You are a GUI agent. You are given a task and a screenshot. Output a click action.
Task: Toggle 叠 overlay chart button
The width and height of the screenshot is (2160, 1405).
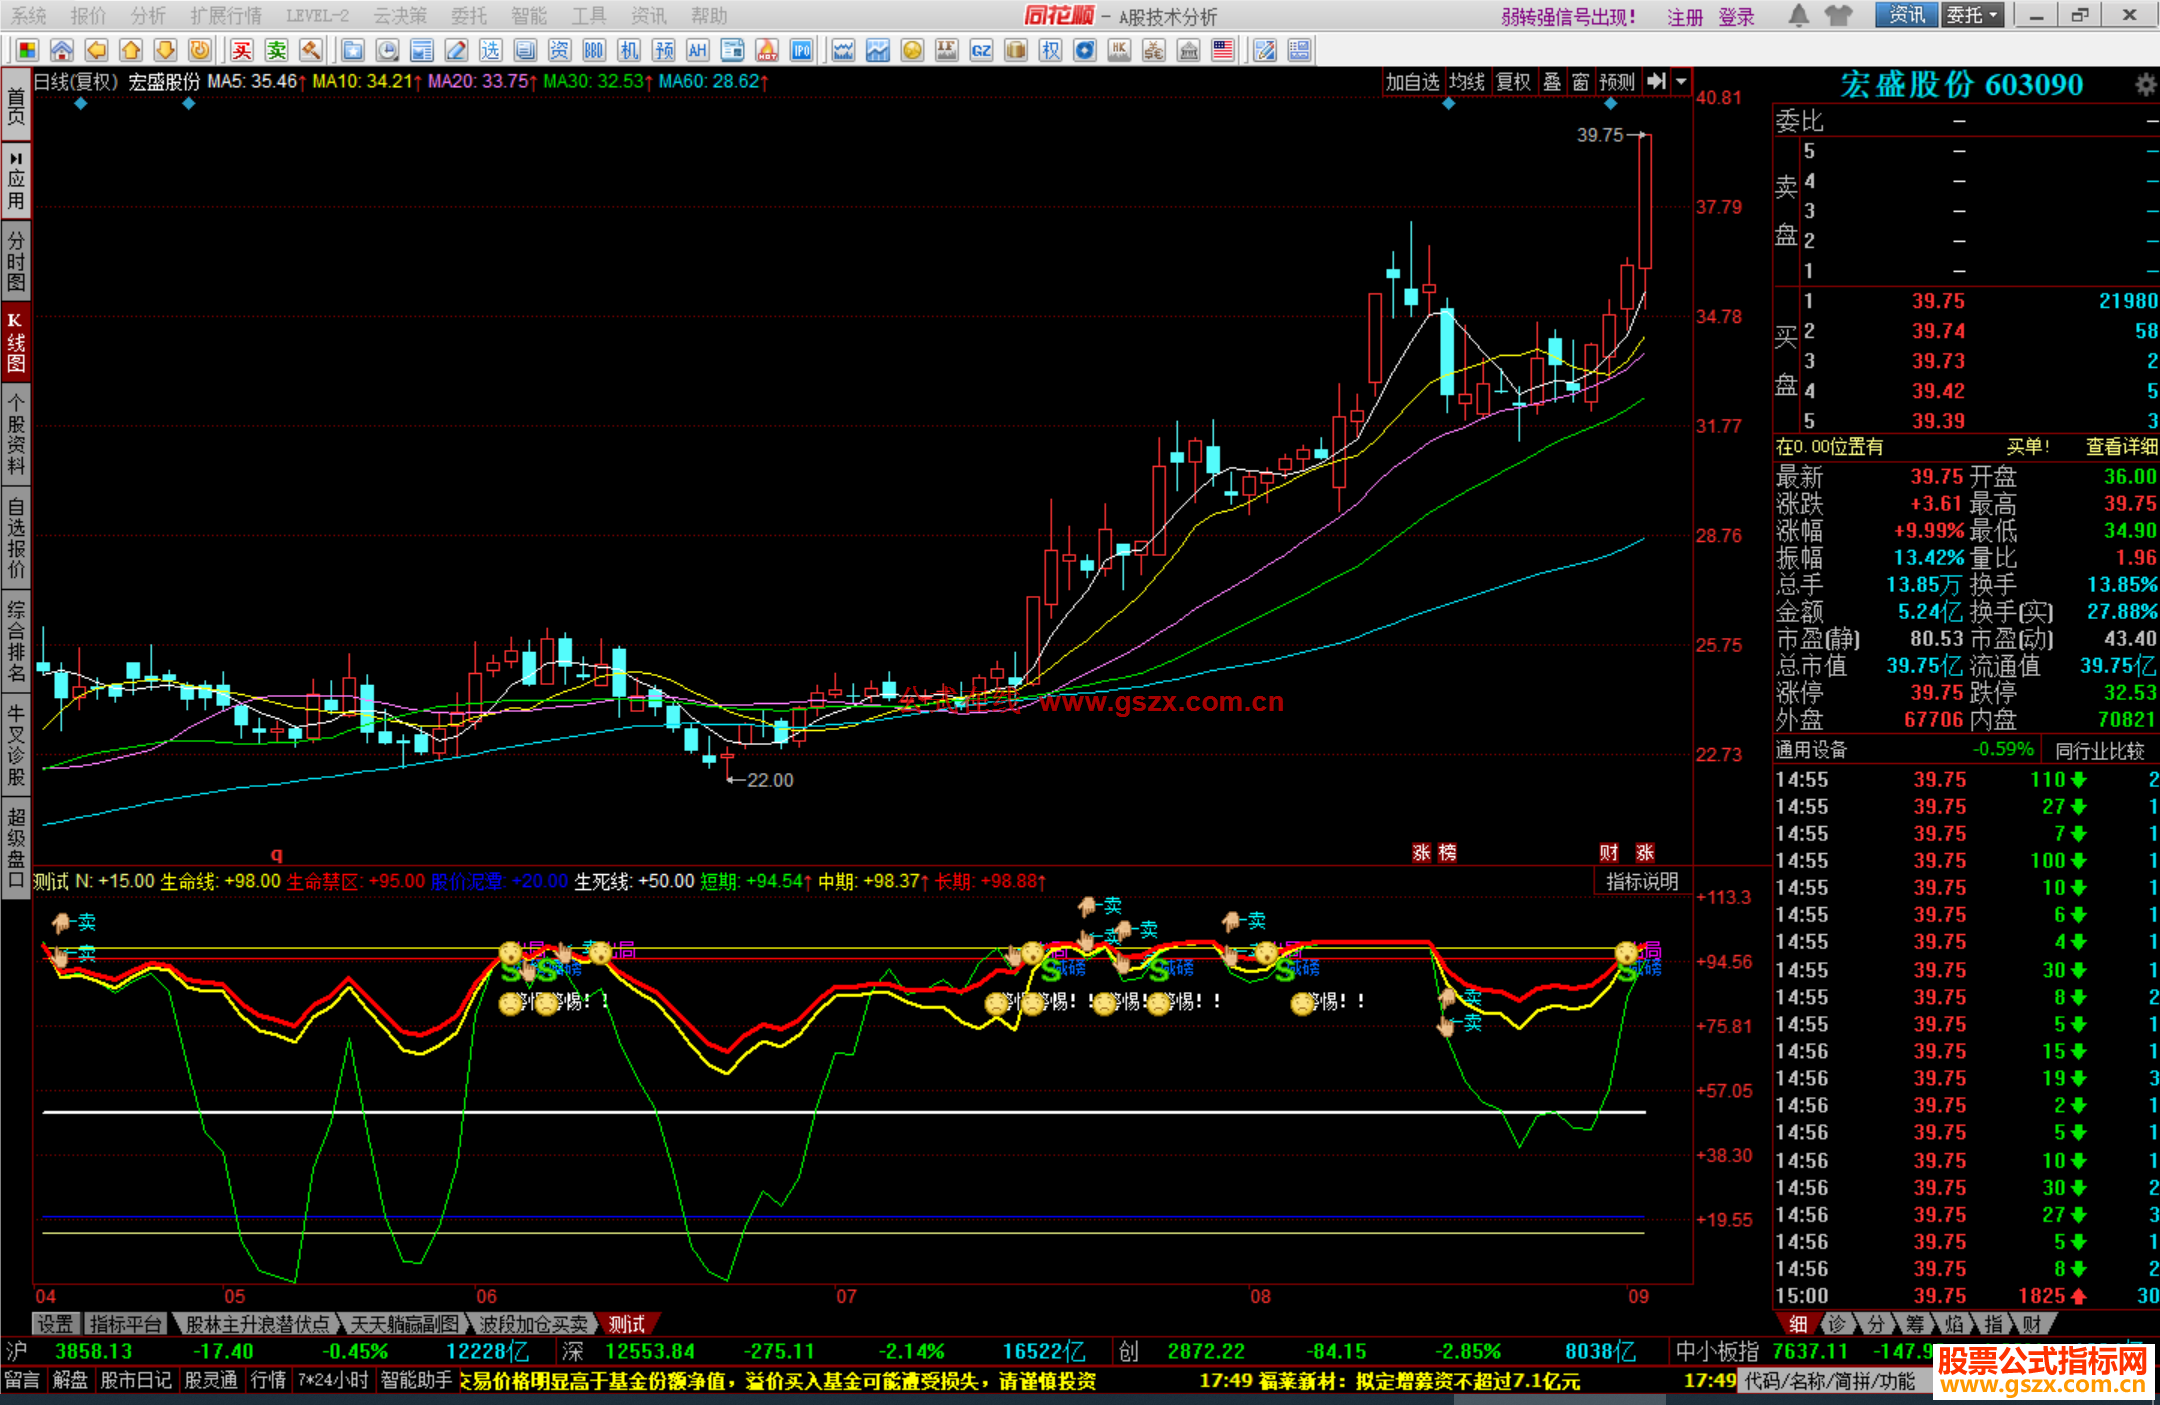pyautogui.click(x=1552, y=82)
